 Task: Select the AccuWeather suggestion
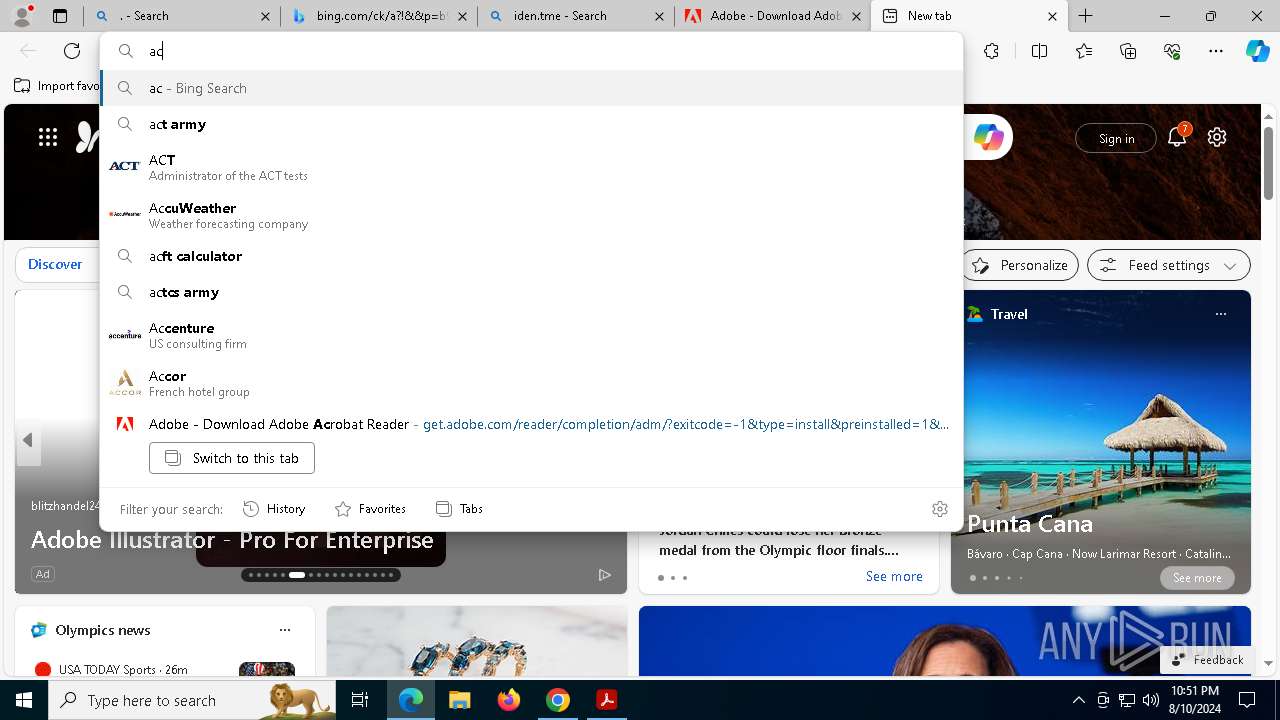pos(532,215)
